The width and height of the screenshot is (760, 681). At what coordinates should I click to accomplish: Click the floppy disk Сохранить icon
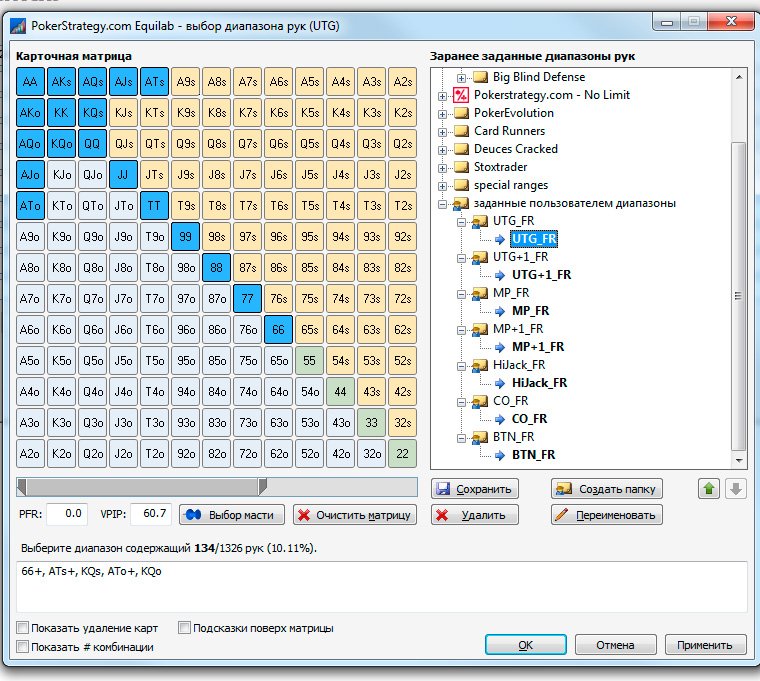[x=443, y=489]
